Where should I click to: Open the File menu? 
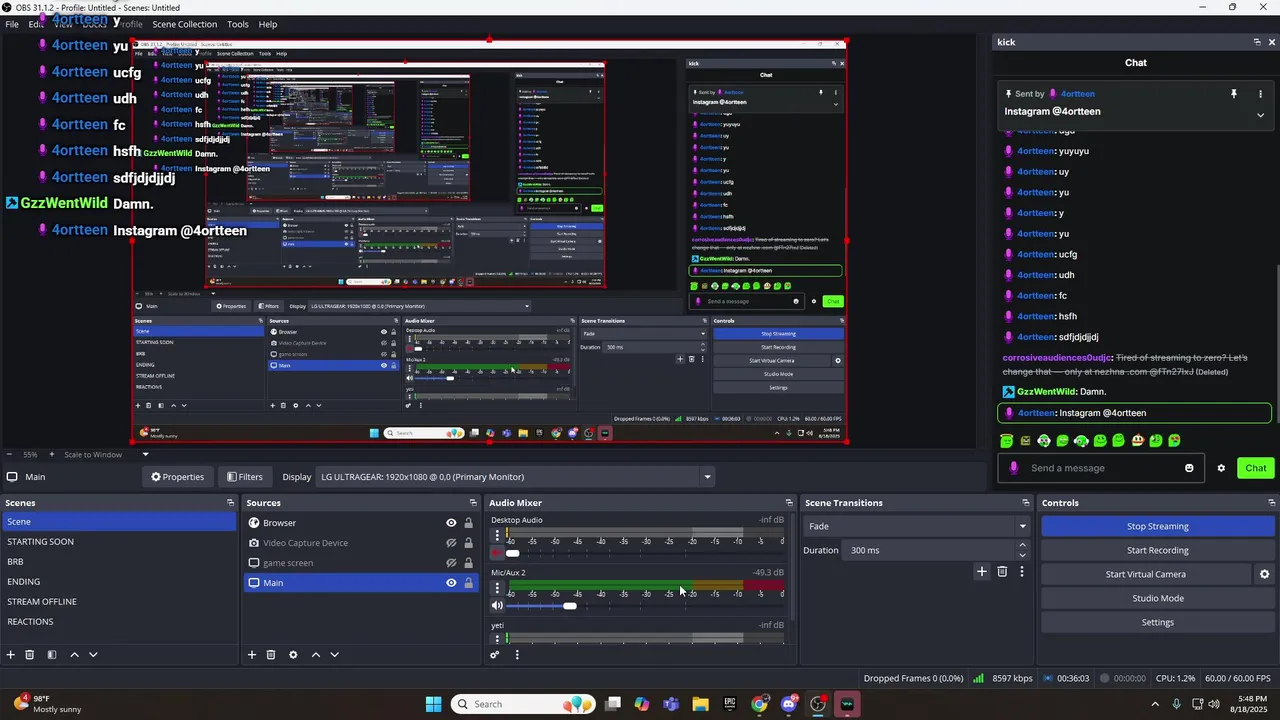point(12,24)
